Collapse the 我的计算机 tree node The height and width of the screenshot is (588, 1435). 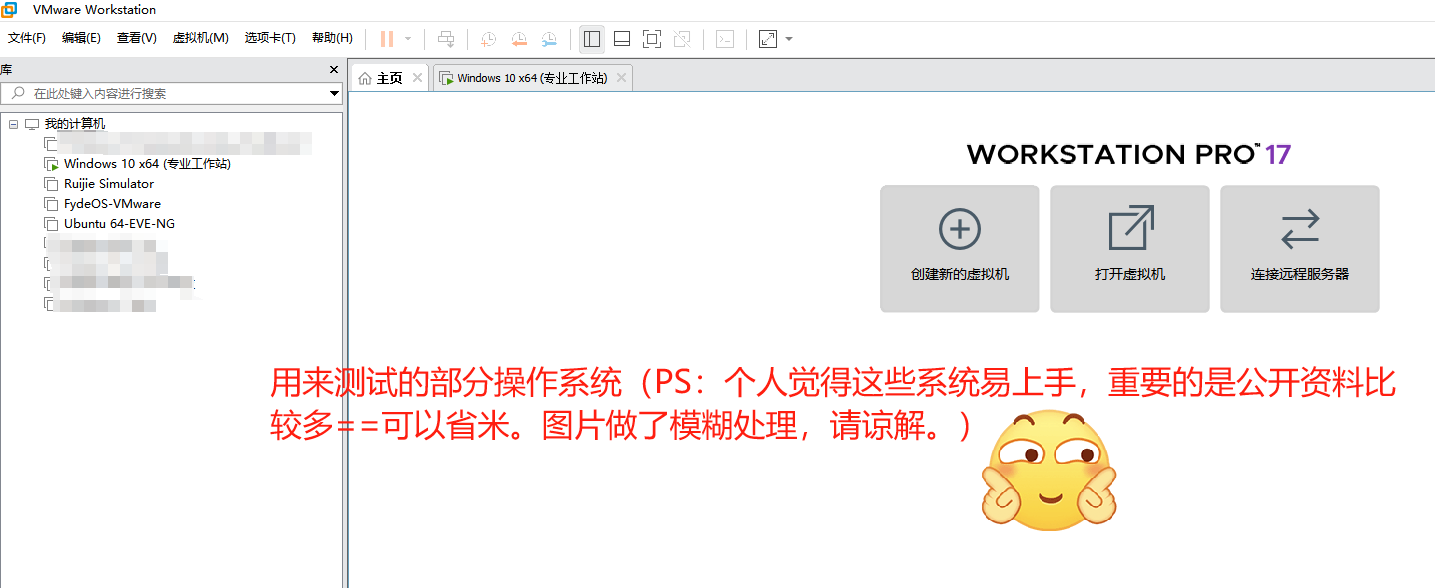(13, 124)
